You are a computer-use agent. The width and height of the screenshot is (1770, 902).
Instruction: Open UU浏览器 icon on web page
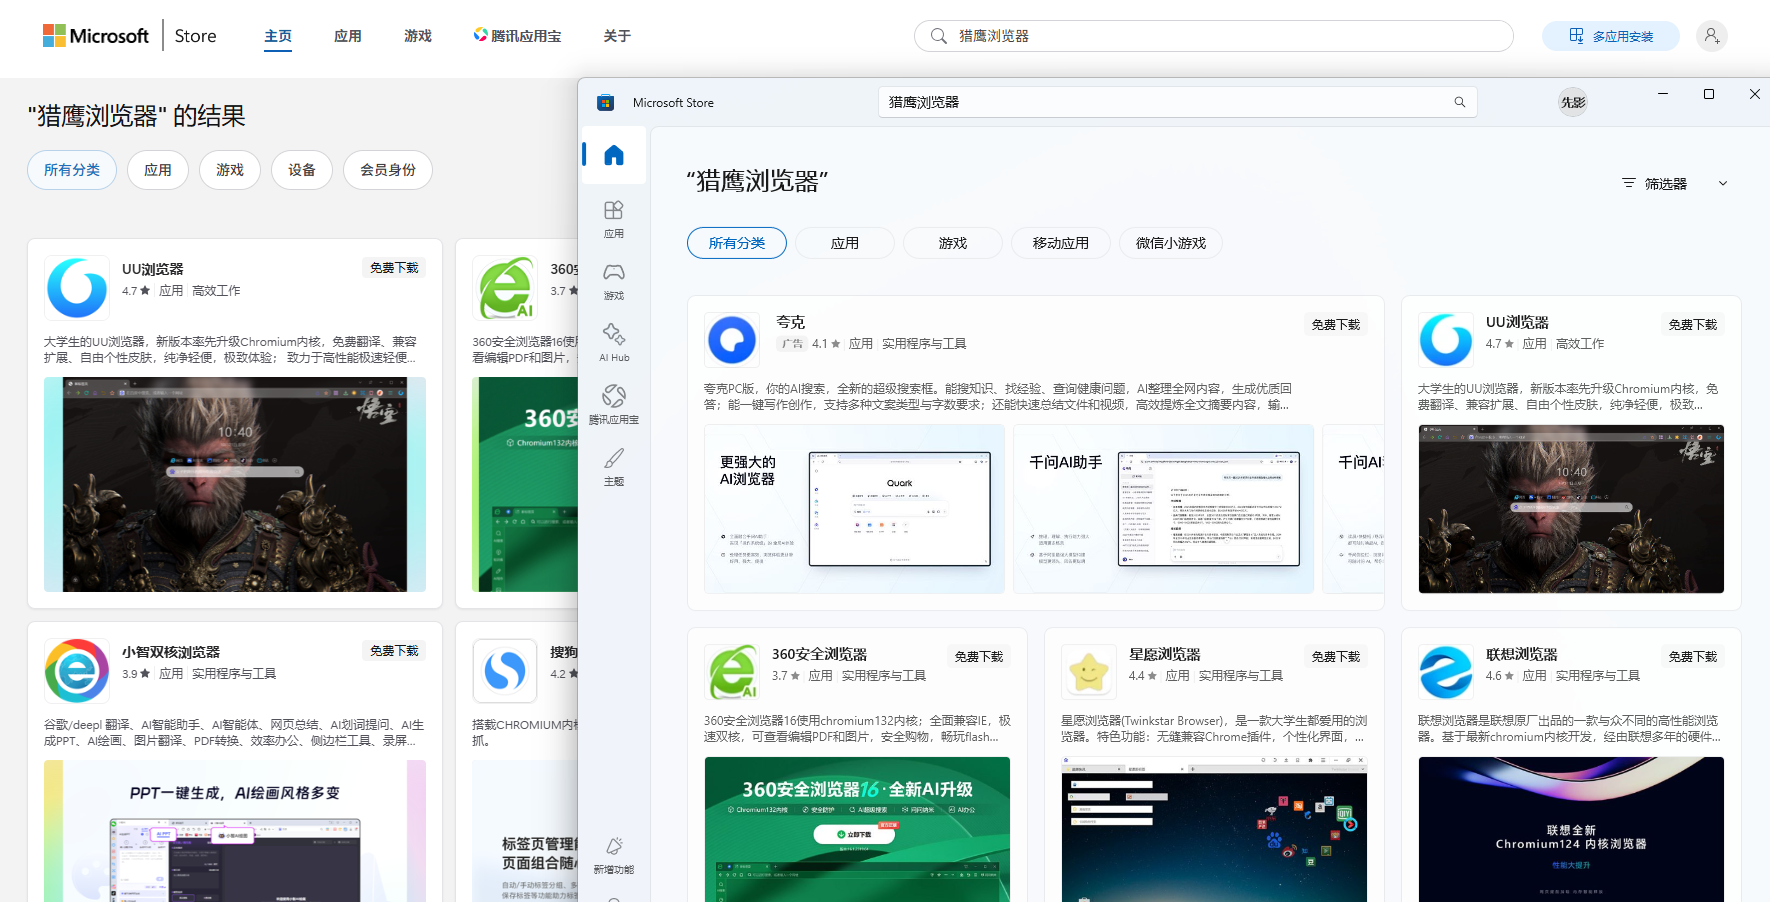point(77,288)
